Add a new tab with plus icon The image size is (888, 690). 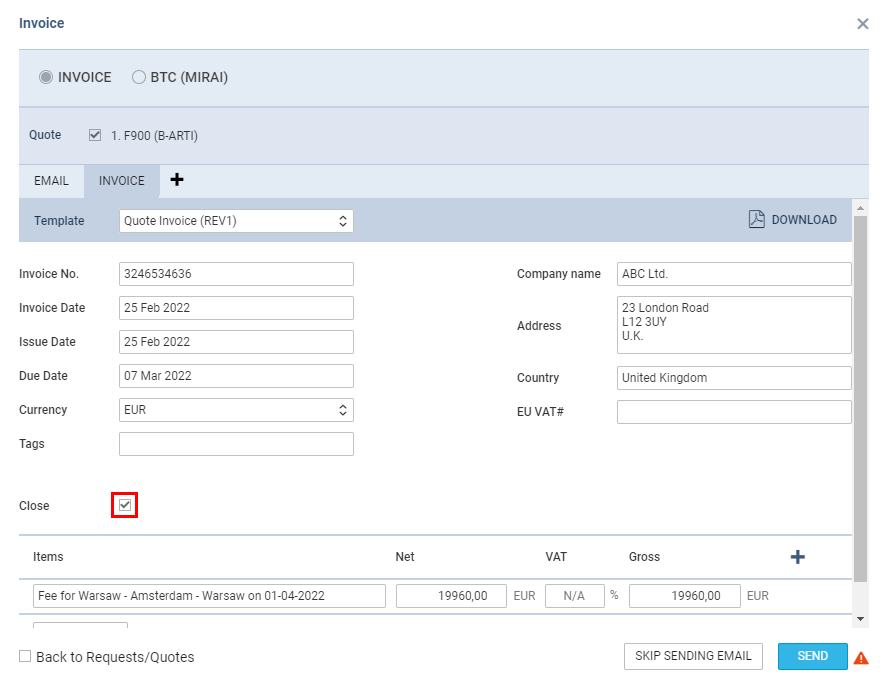177,180
